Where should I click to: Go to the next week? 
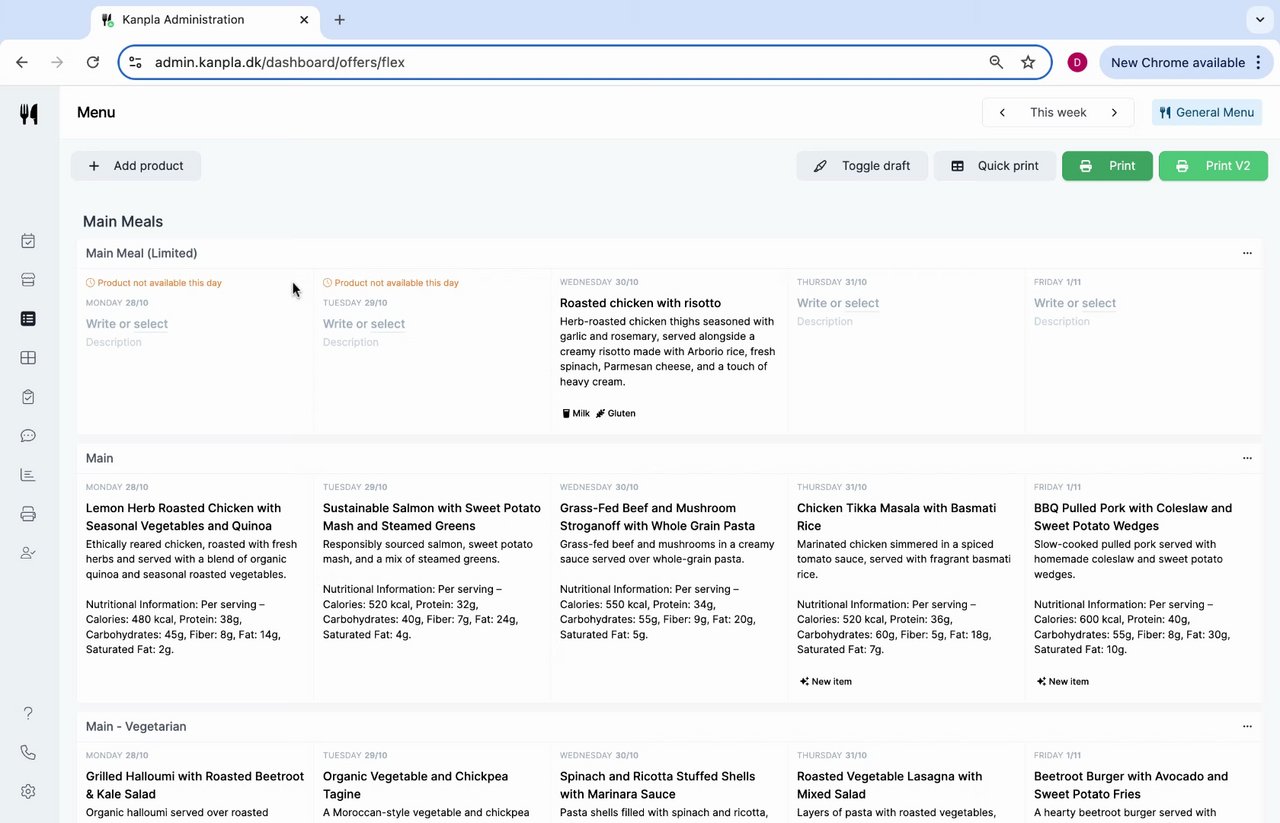[1114, 112]
